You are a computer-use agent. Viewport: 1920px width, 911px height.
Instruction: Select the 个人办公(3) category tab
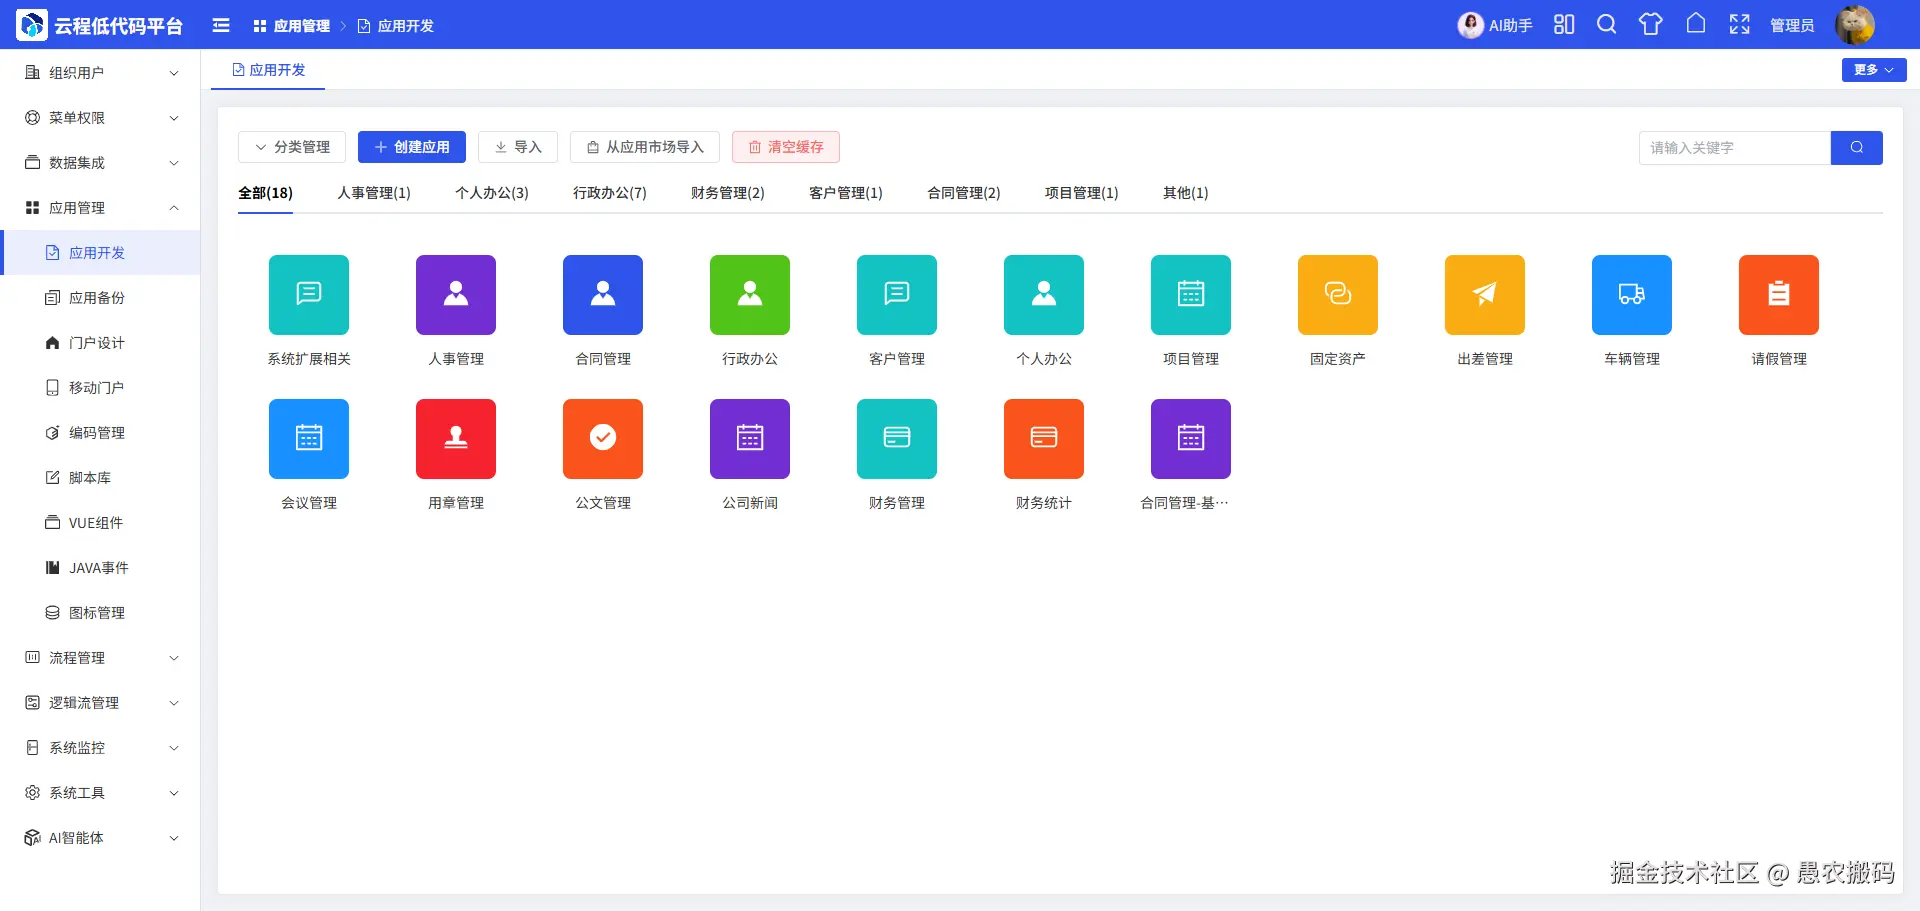tap(492, 193)
